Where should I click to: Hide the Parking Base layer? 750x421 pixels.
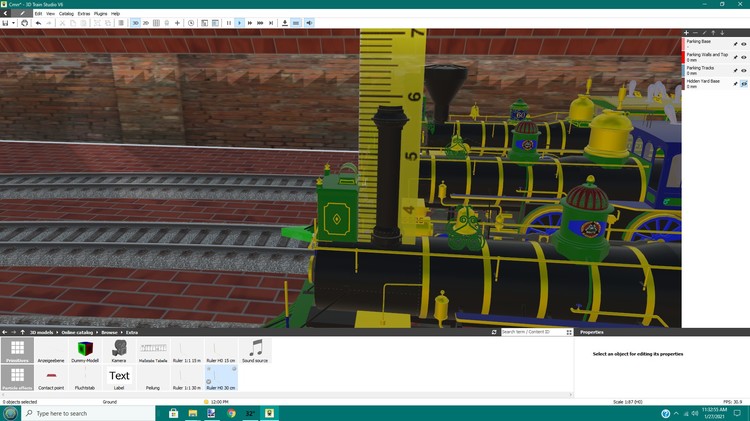(x=744, y=43)
